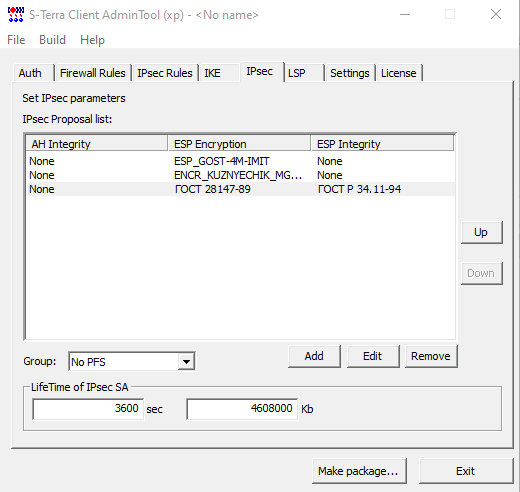The width and height of the screenshot is (520, 492).
Task: Switch to the LSP tab
Action: 297,73
